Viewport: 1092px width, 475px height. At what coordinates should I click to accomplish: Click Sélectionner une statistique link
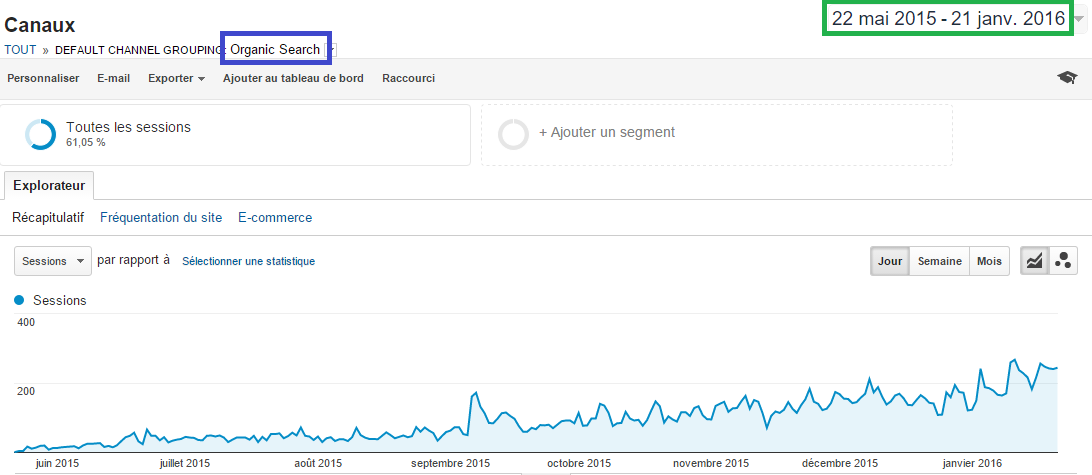pos(249,261)
